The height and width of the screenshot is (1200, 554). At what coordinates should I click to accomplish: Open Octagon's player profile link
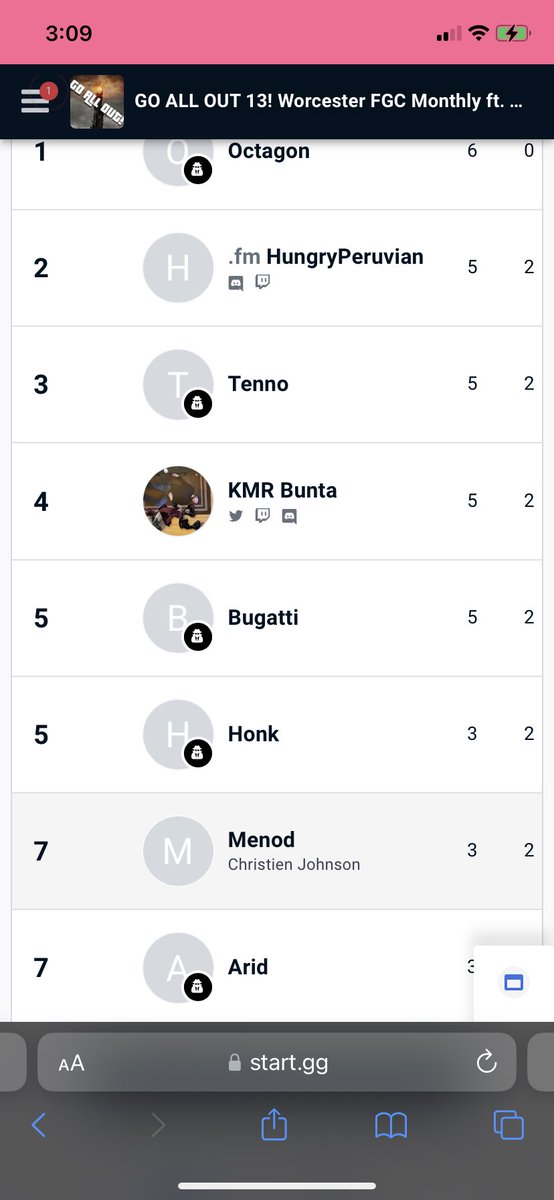tap(269, 151)
